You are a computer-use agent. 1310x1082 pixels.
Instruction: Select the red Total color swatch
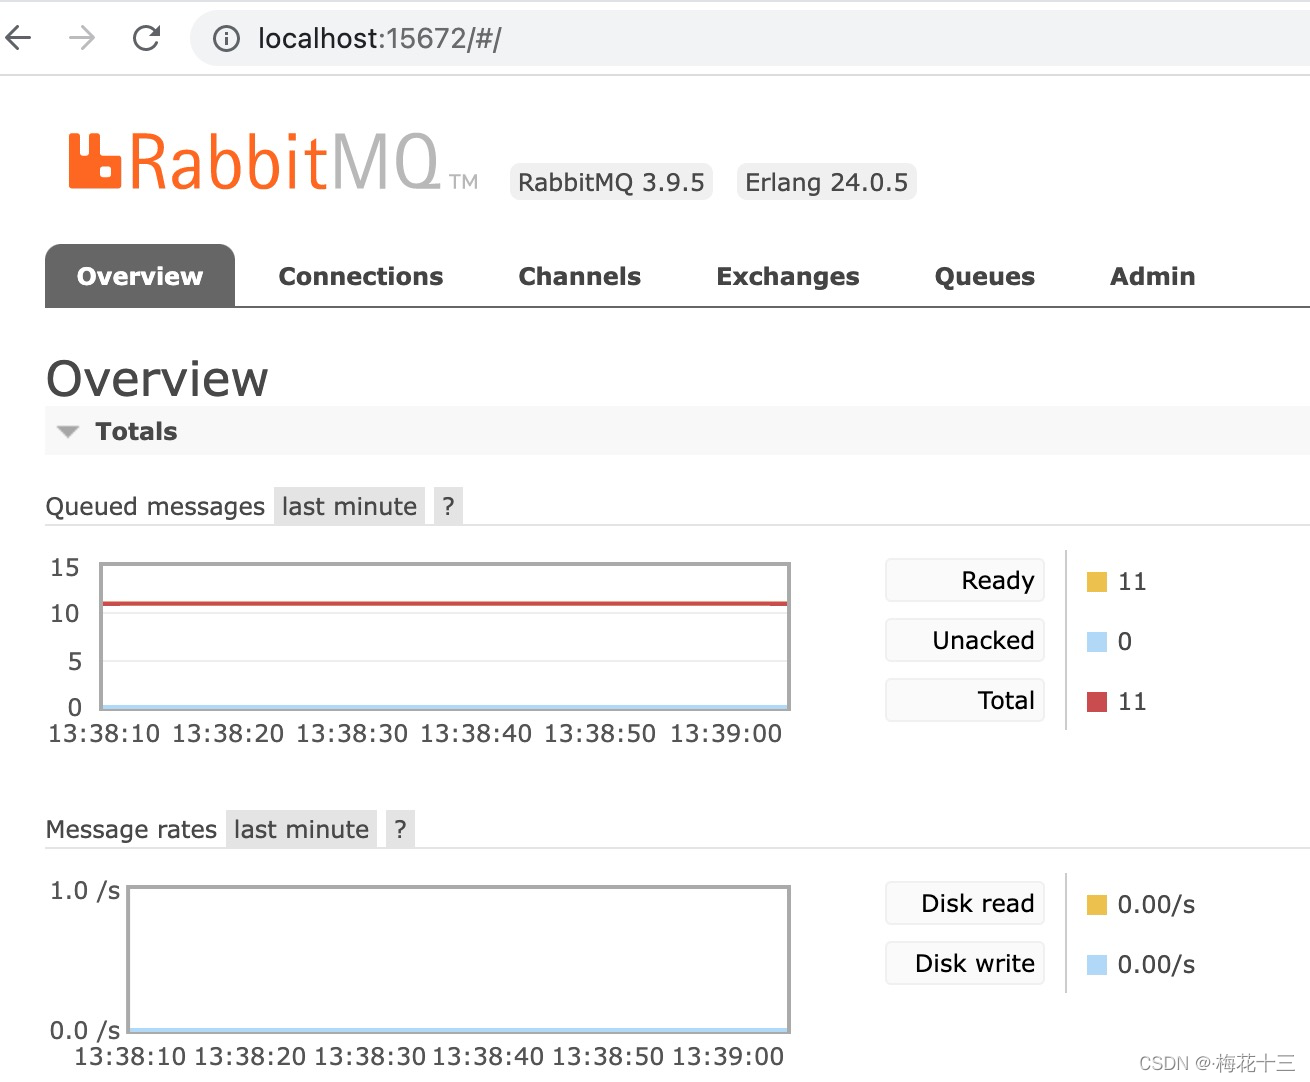pyautogui.click(x=1097, y=700)
